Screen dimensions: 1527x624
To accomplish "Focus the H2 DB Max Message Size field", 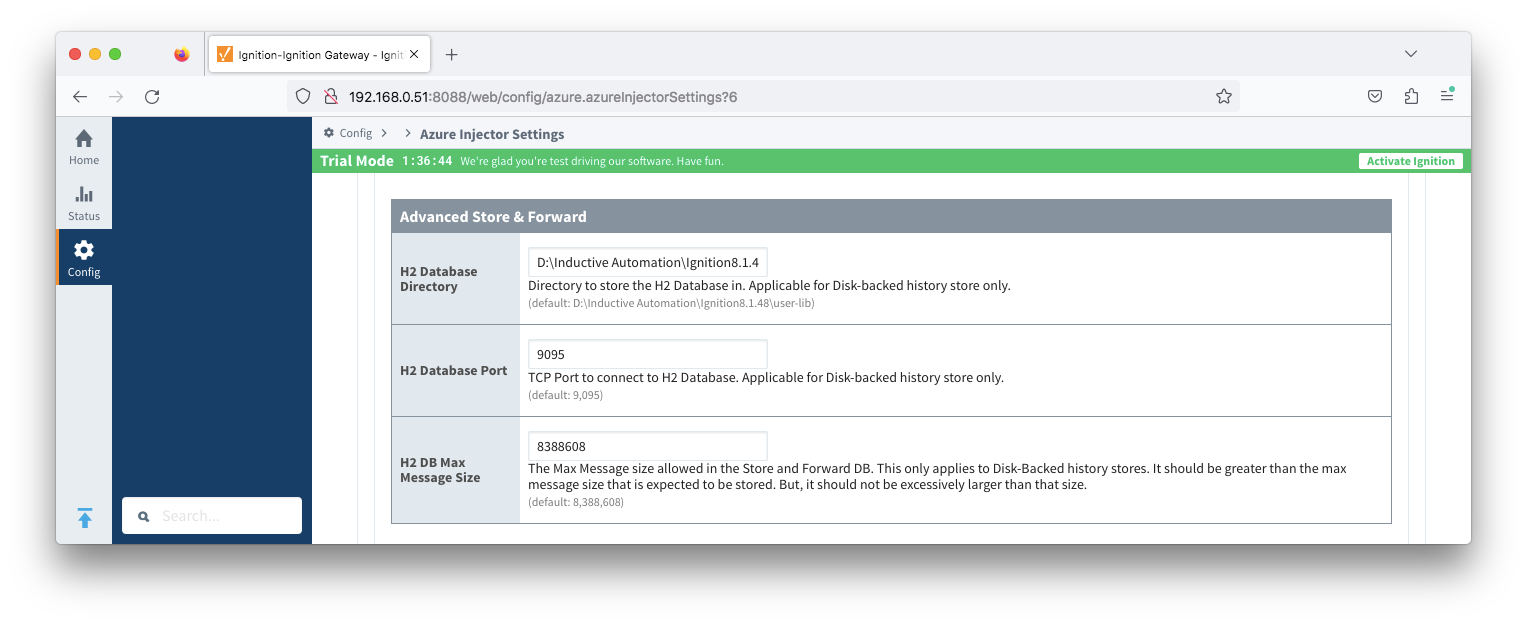I will 647,446.
